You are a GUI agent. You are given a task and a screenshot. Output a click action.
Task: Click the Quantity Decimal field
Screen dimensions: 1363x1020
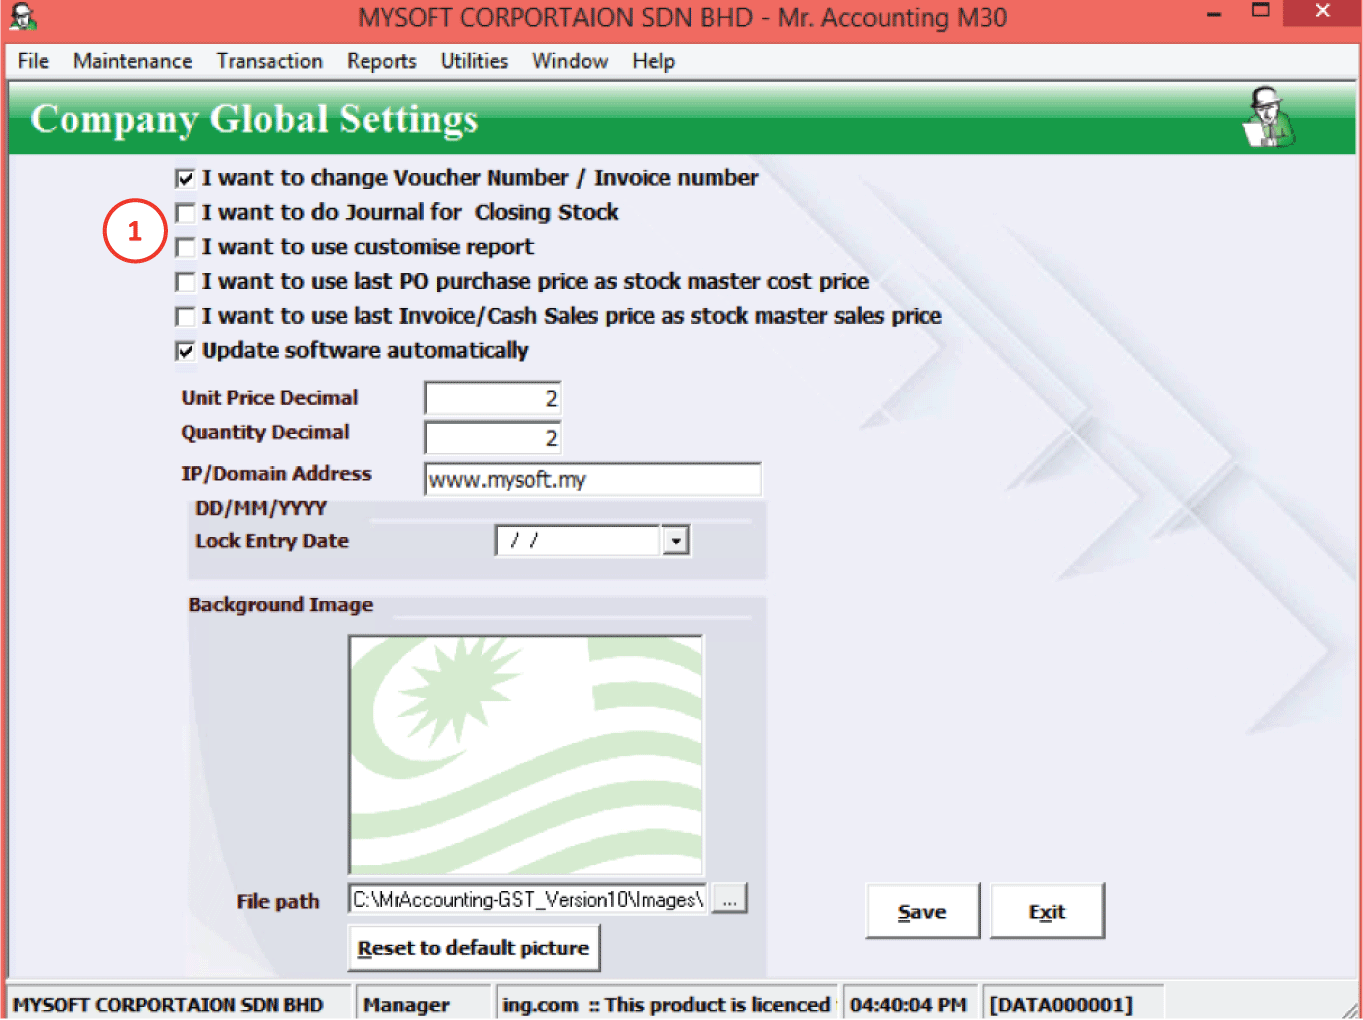coord(493,438)
